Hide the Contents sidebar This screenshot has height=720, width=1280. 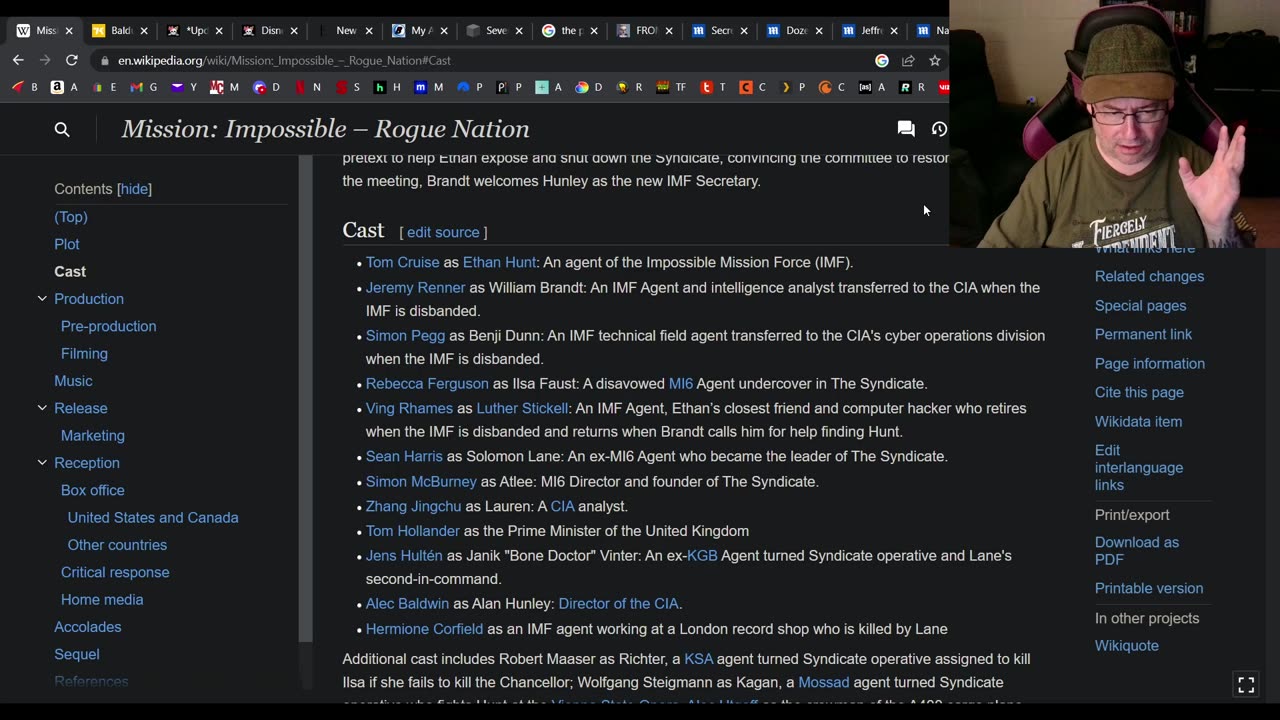[134, 189]
